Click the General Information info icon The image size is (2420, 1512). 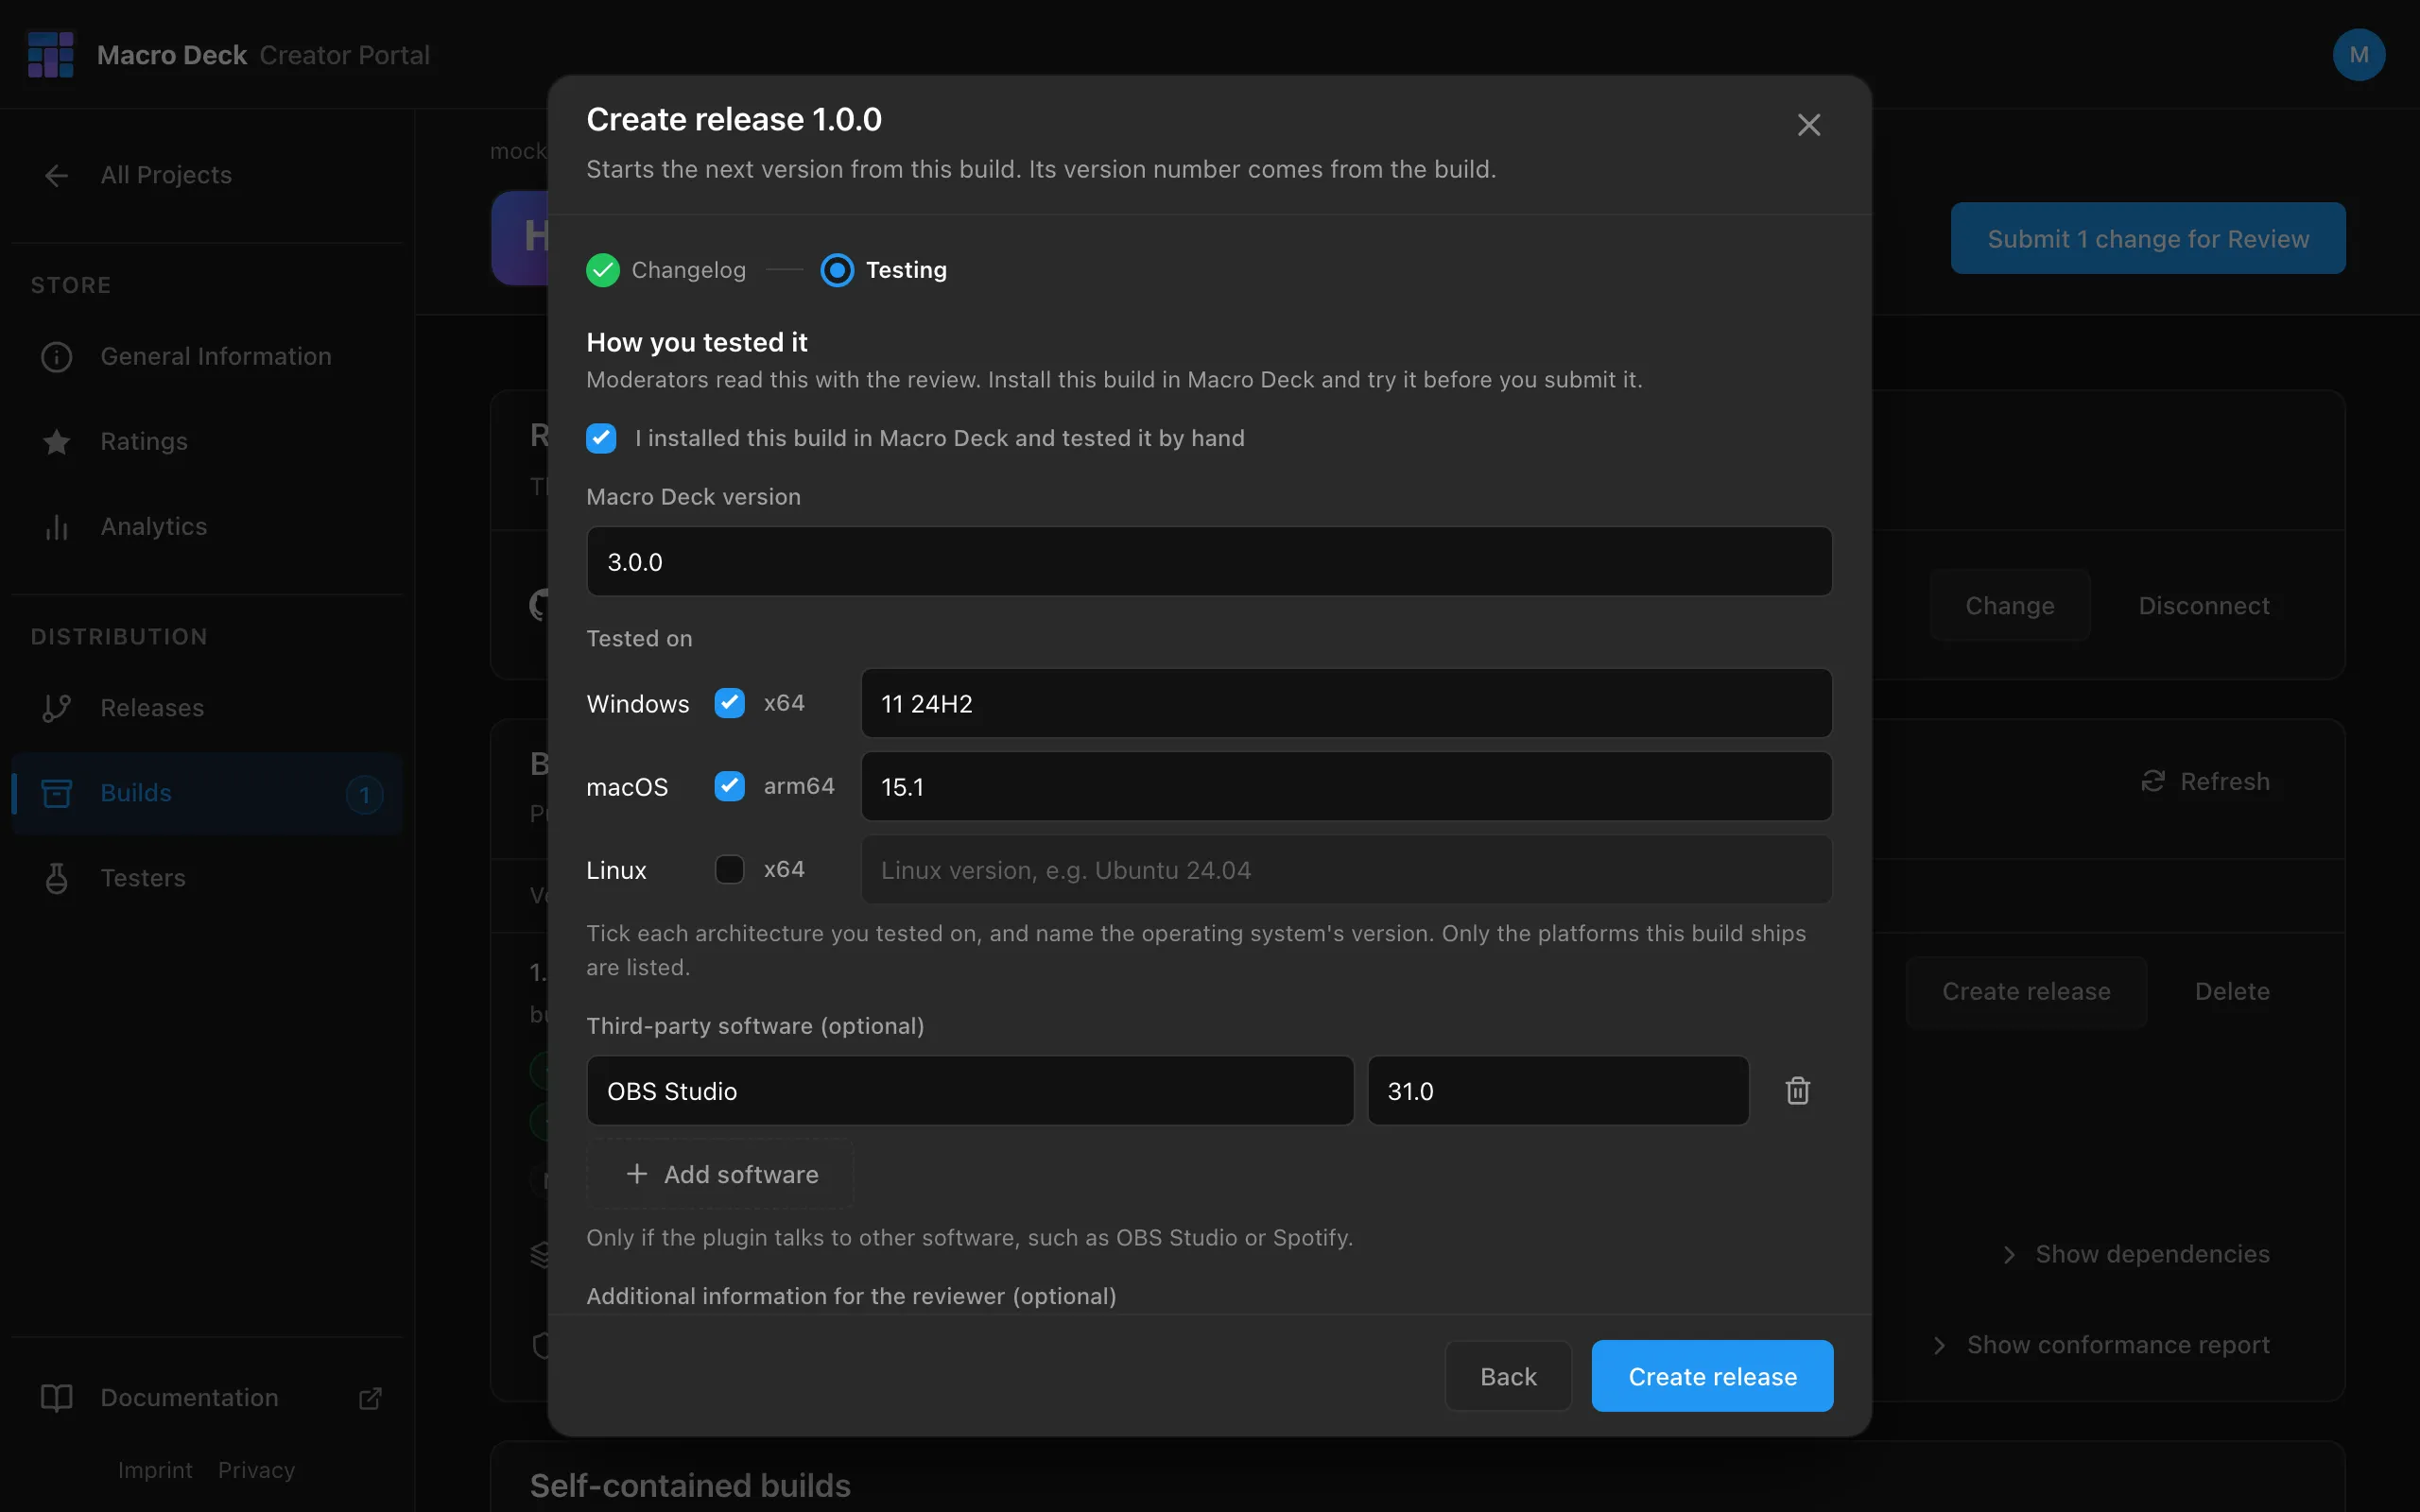click(x=56, y=357)
